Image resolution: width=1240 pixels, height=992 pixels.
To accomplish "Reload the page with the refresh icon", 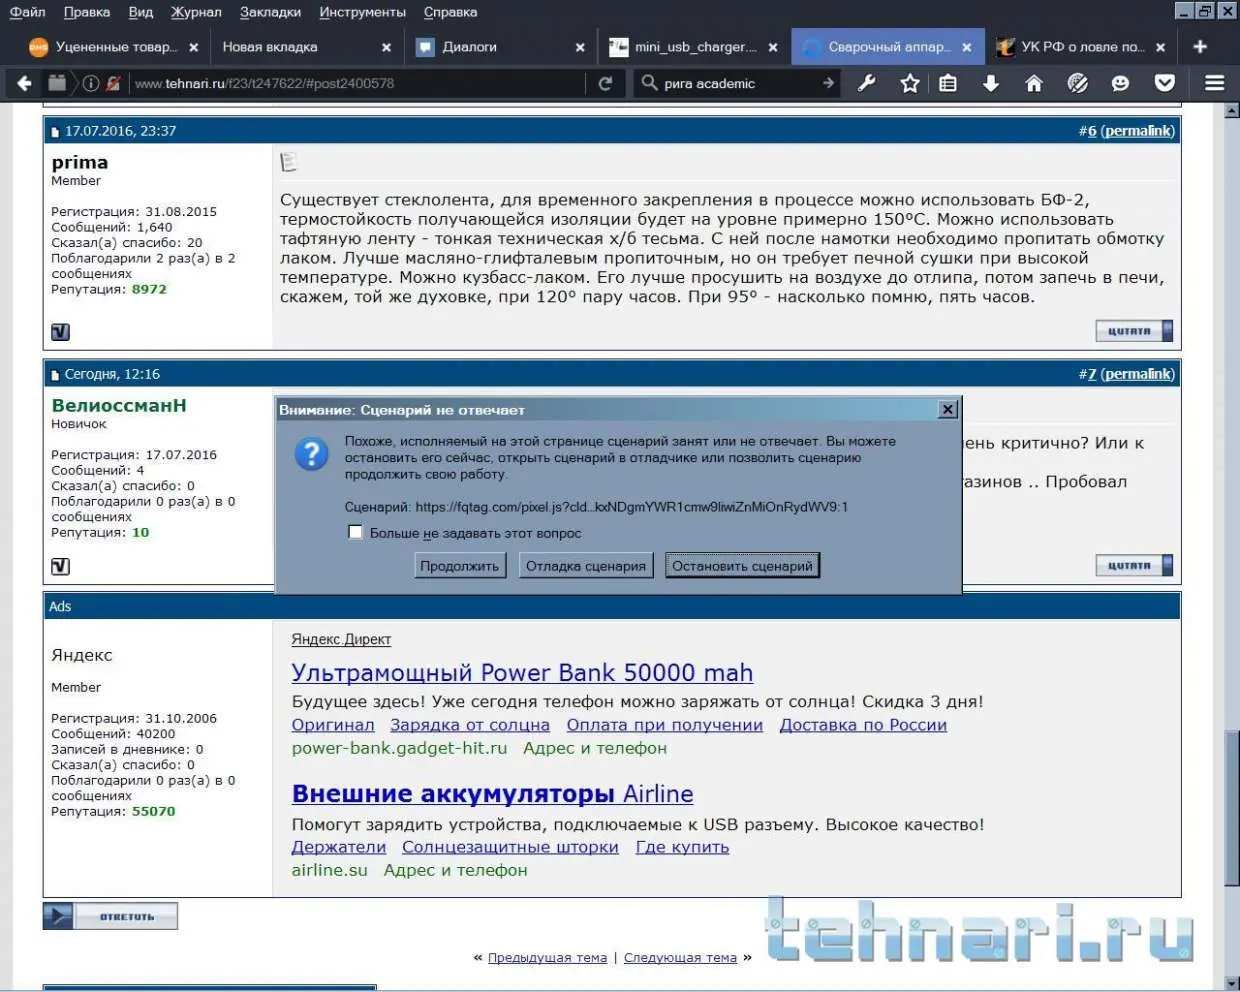I will click(x=605, y=83).
